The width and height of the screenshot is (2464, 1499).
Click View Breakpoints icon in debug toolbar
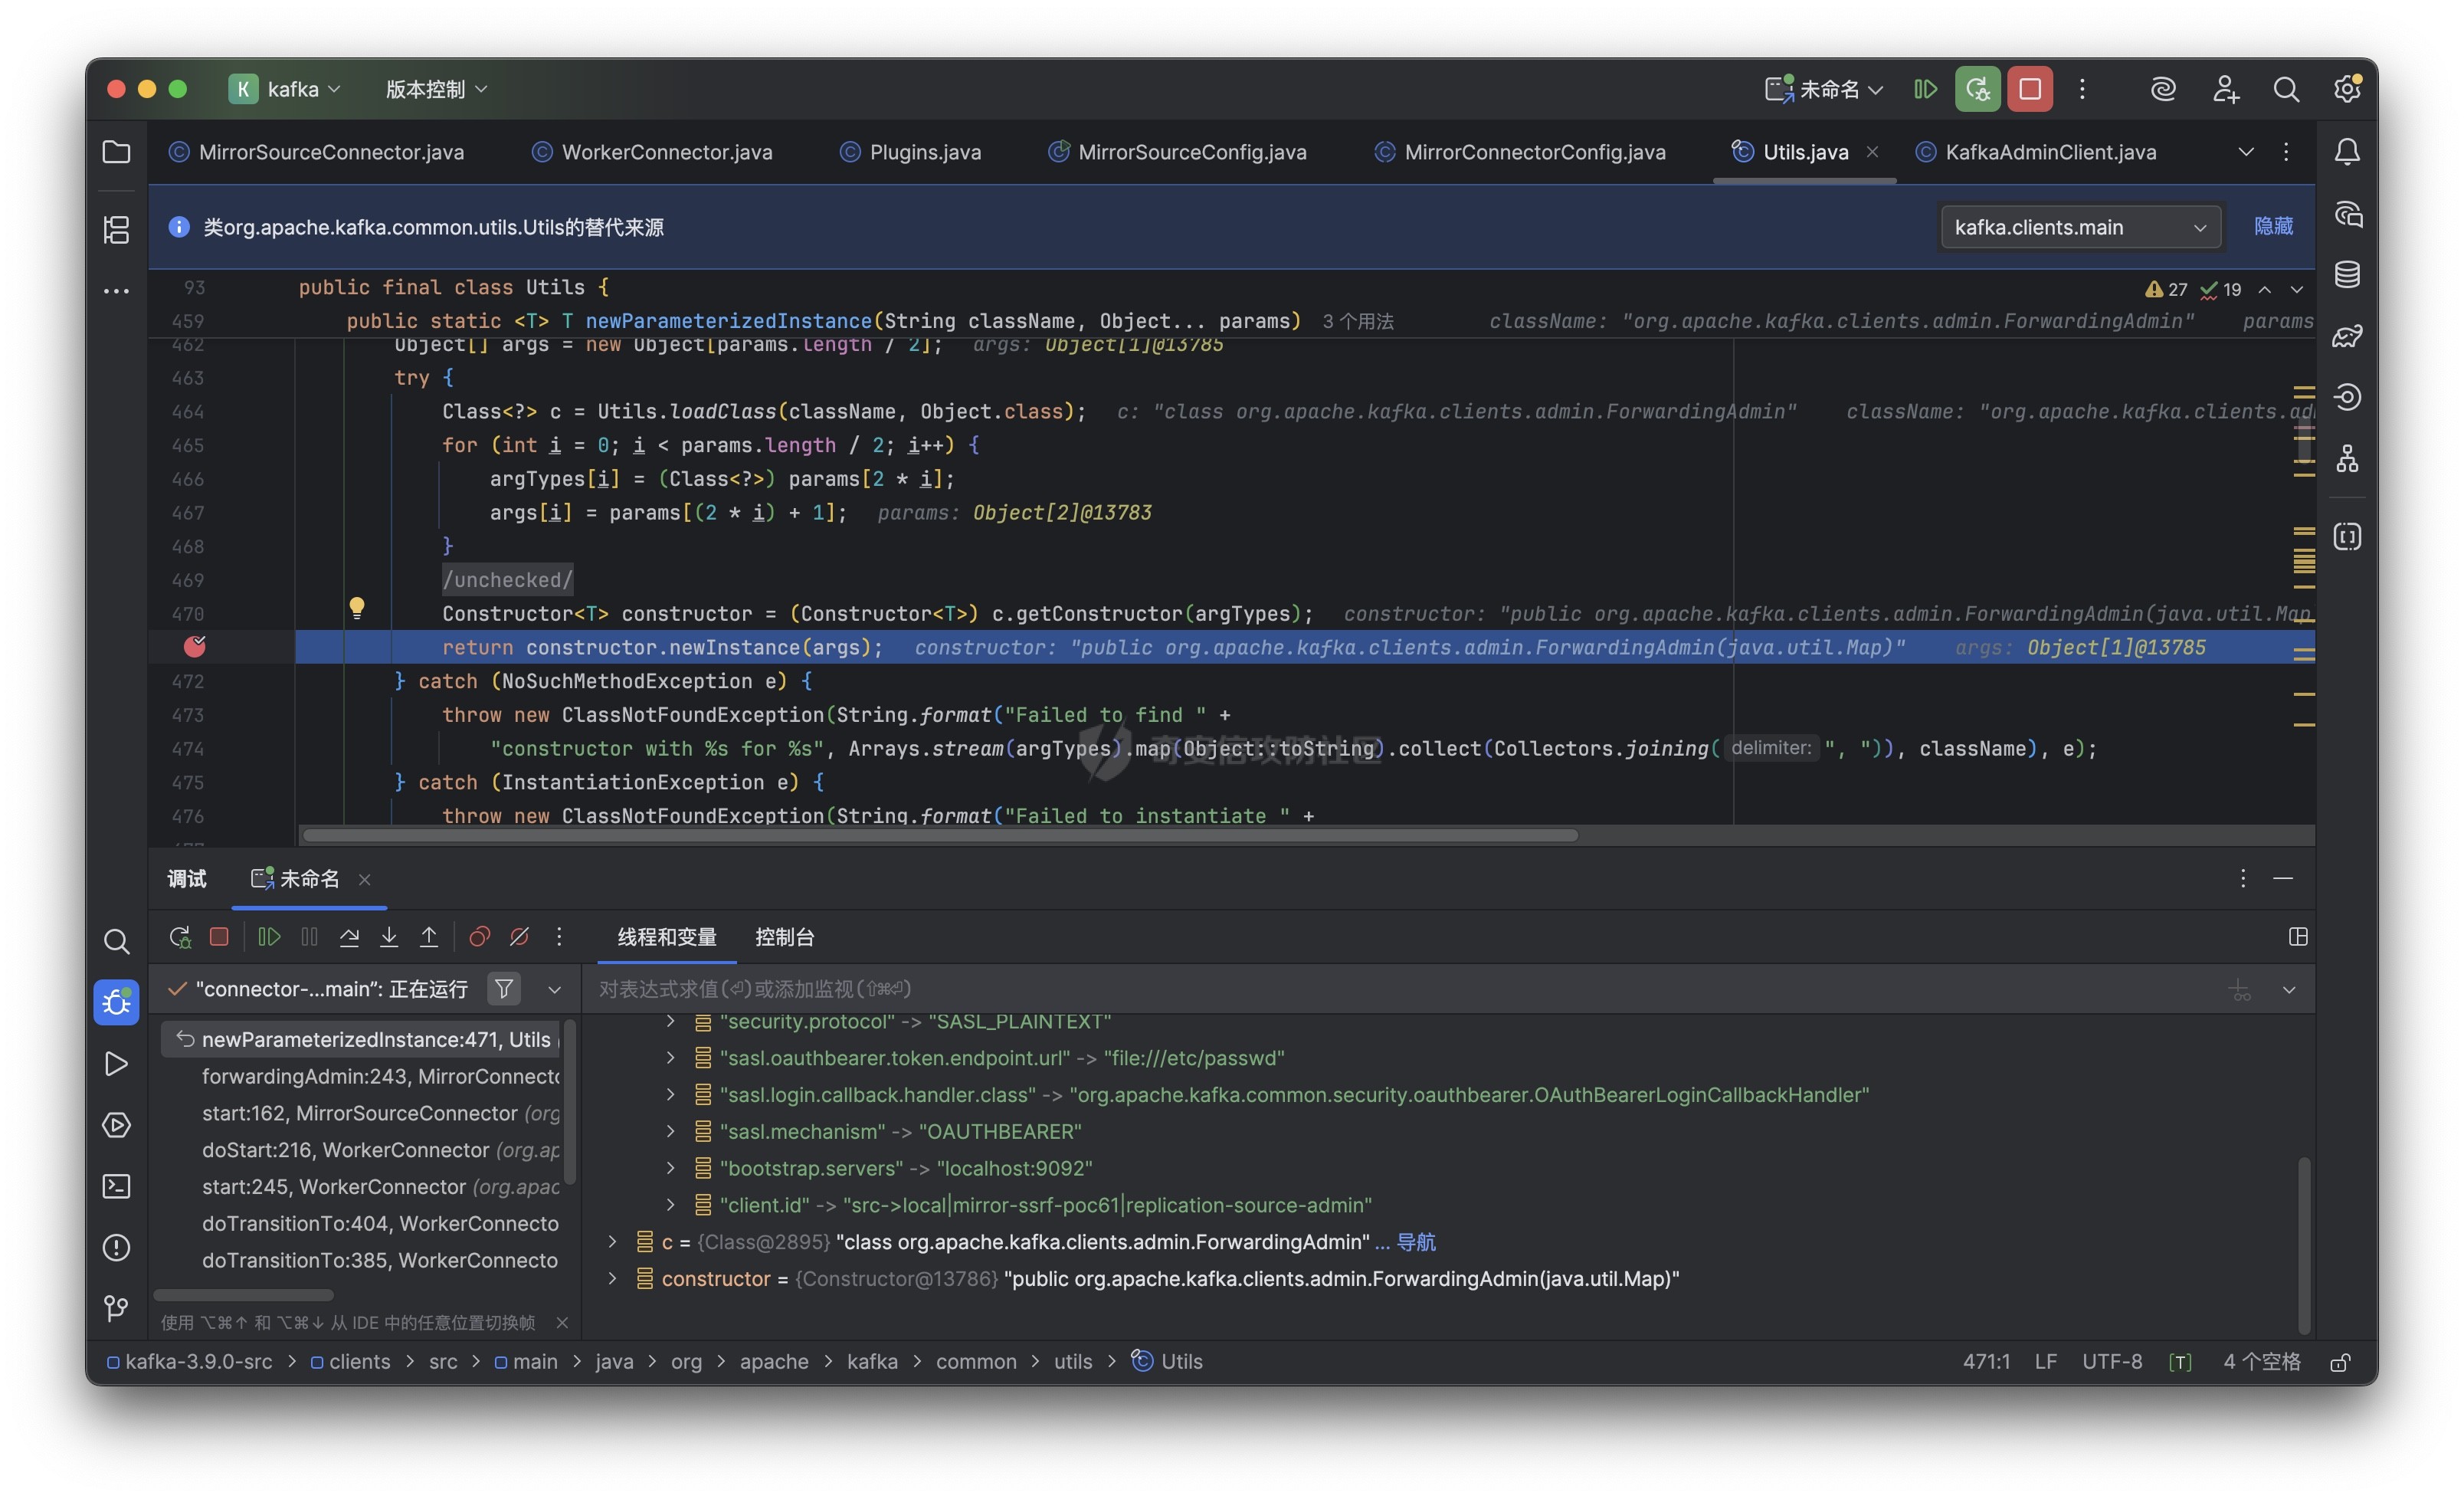(479, 937)
